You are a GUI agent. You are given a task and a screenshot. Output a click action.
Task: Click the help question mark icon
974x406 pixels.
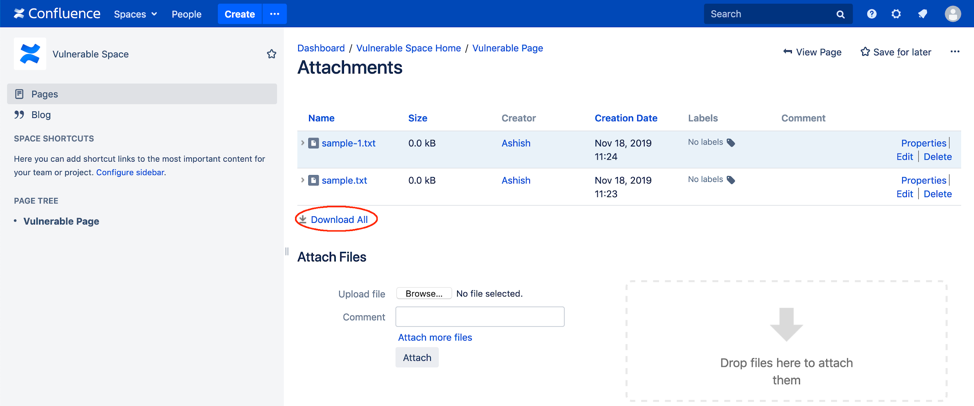(x=871, y=14)
